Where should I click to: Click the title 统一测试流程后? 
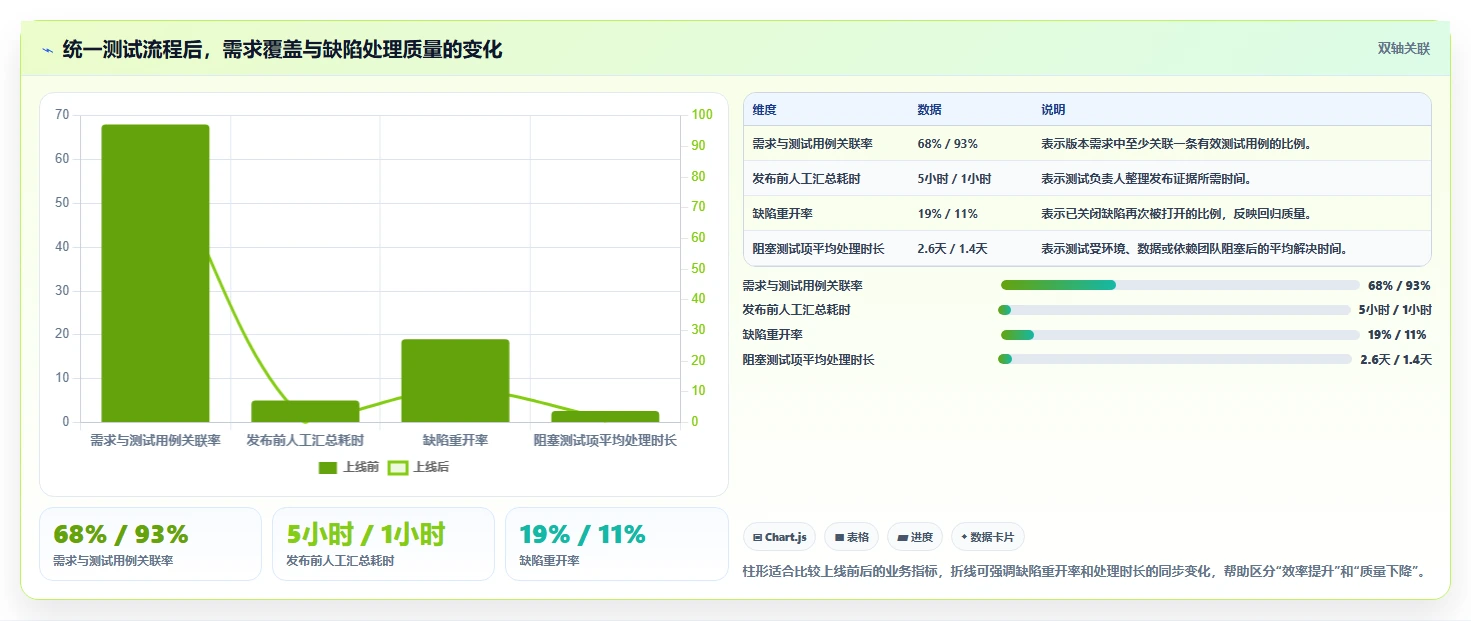point(282,49)
